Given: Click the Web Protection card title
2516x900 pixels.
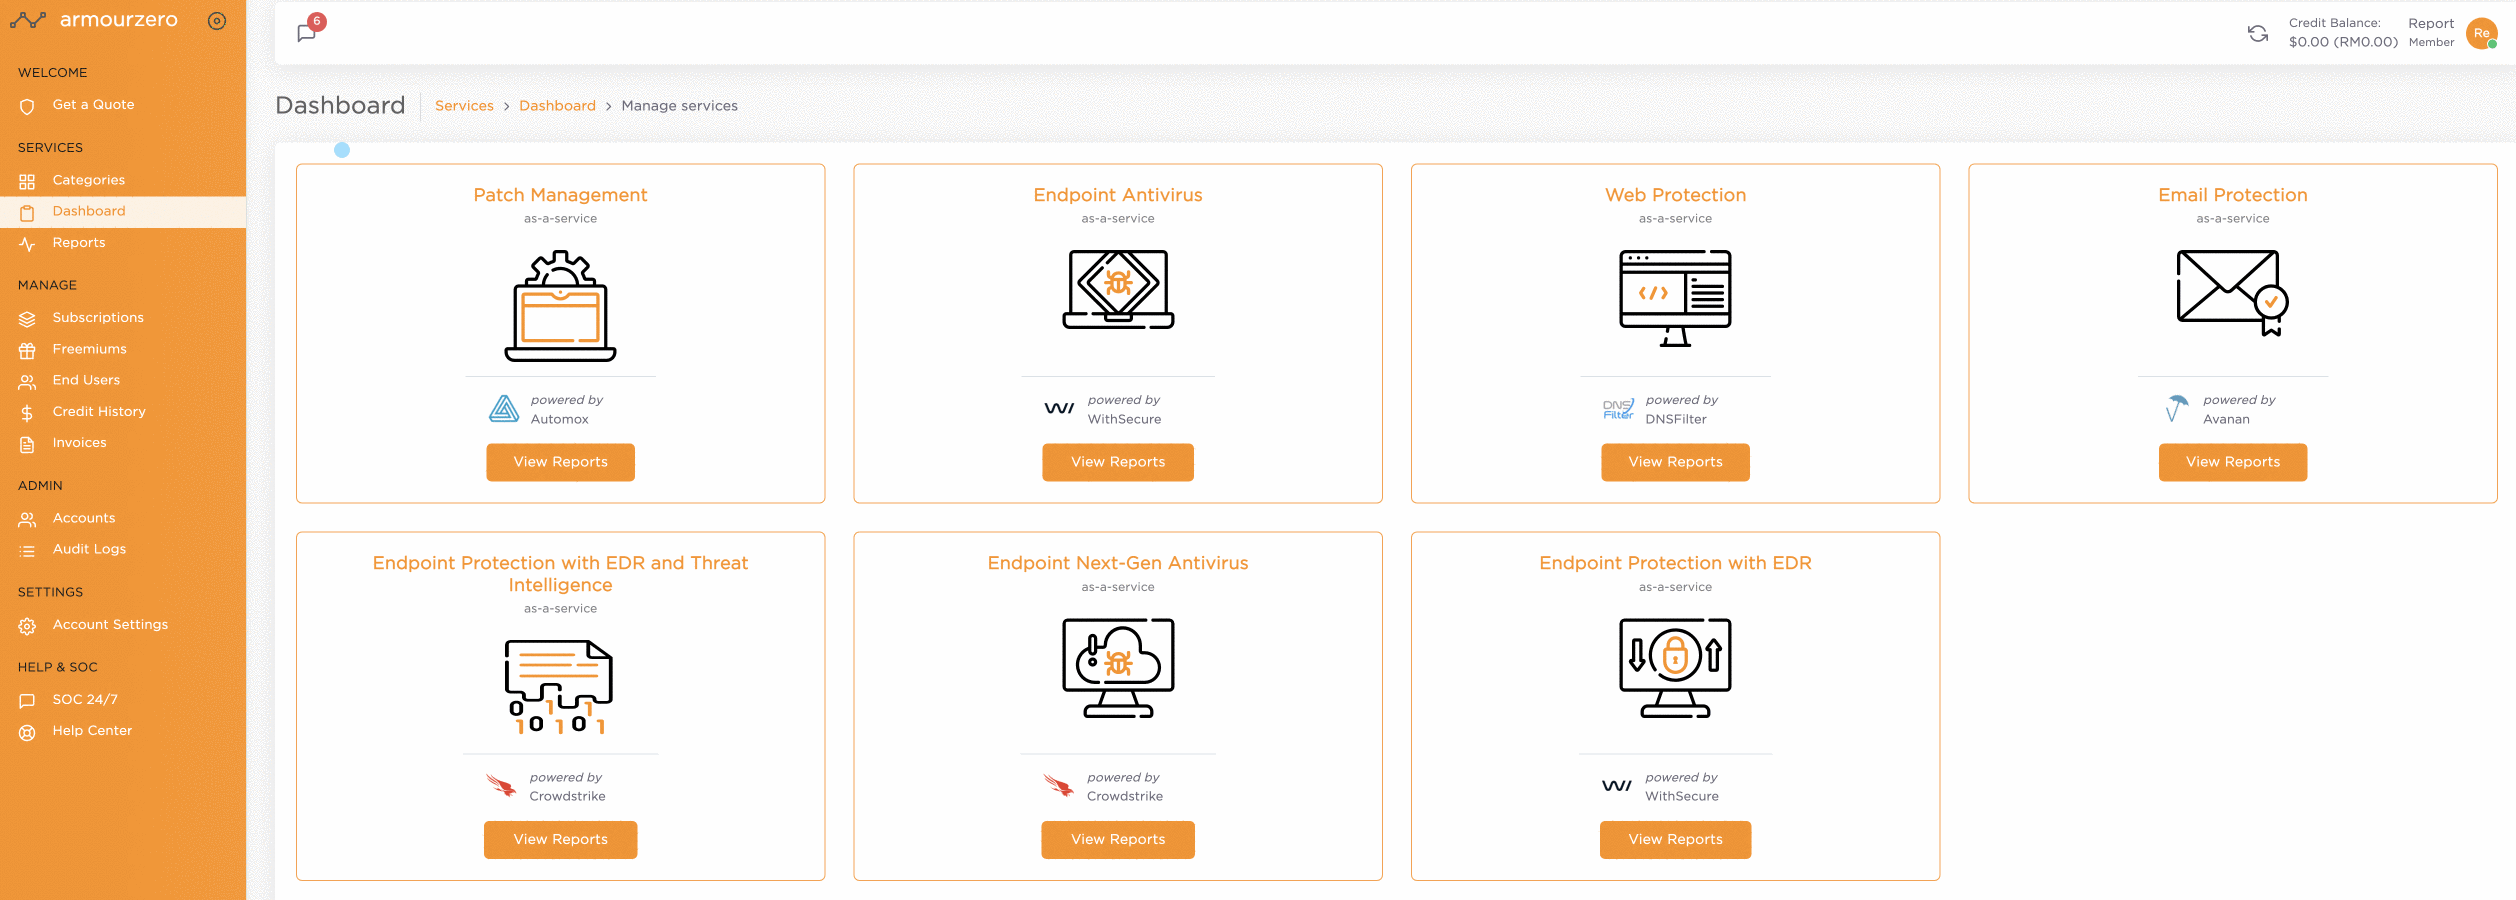Looking at the screenshot, I should 1675,195.
